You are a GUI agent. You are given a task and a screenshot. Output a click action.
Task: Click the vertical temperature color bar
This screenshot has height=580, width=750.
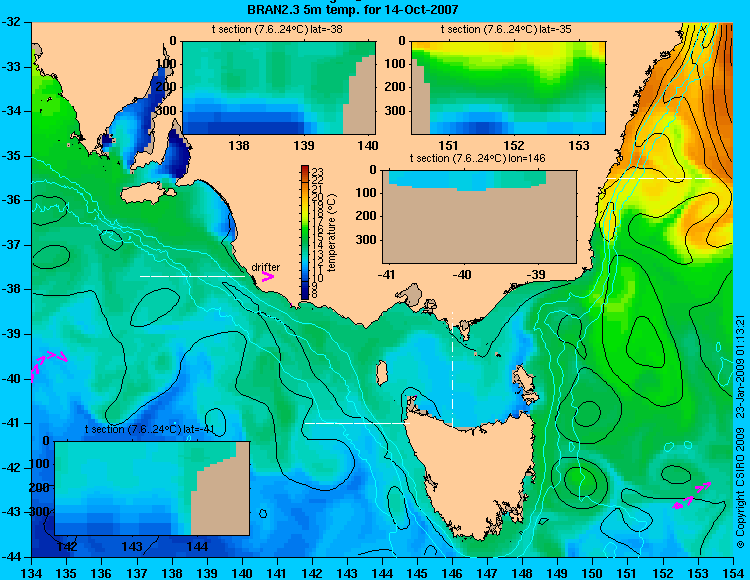click(x=305, y=232)
